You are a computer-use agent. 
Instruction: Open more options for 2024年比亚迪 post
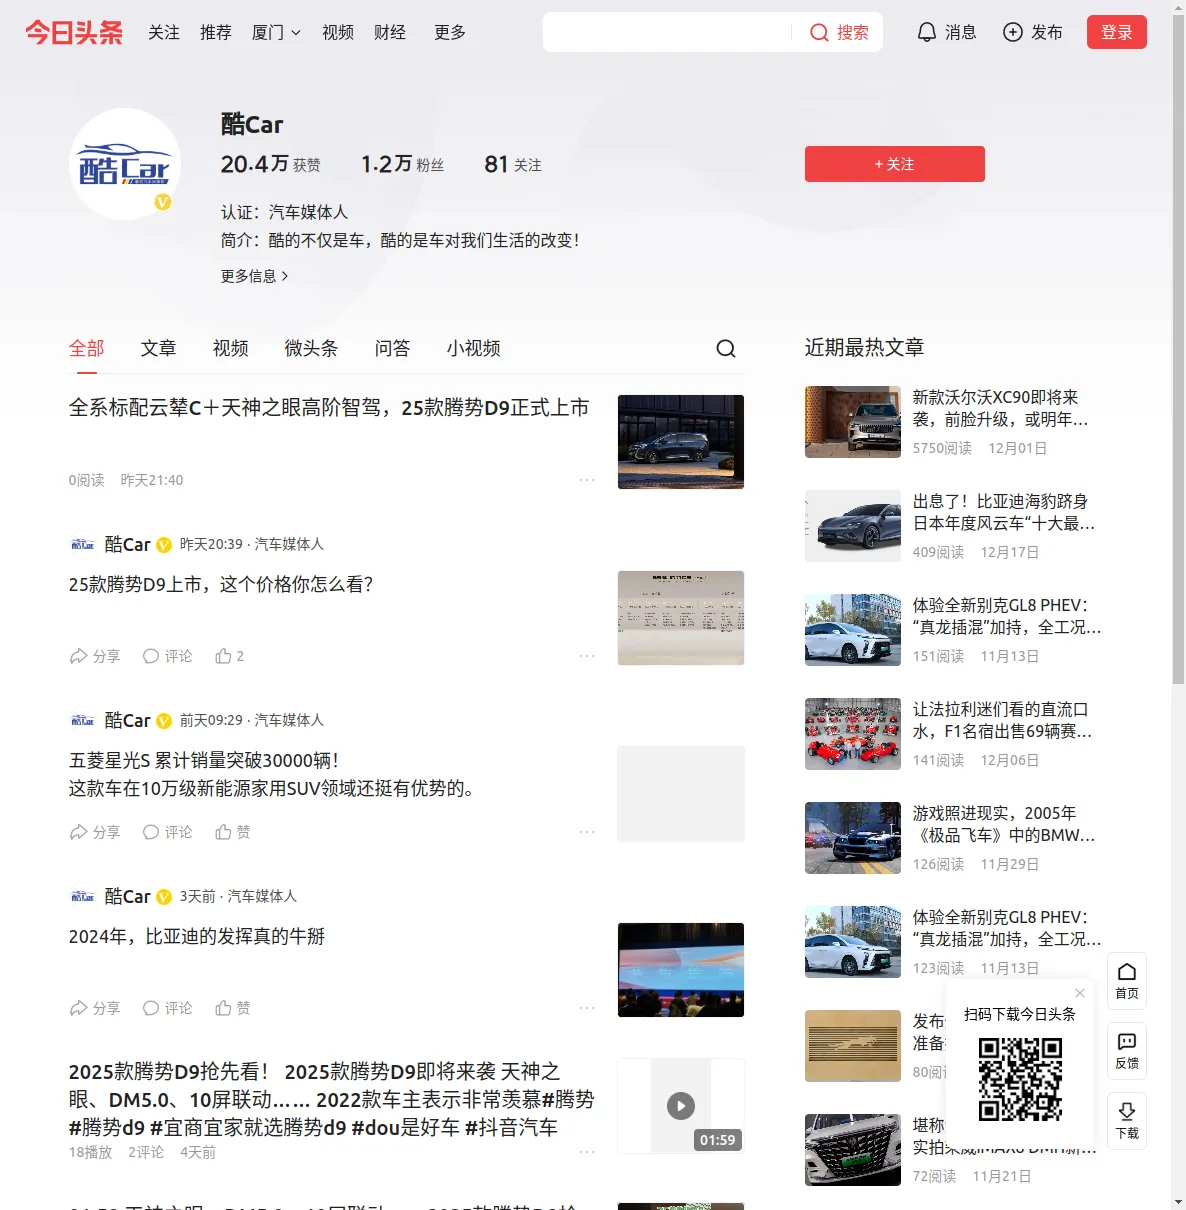point(587,1008)
